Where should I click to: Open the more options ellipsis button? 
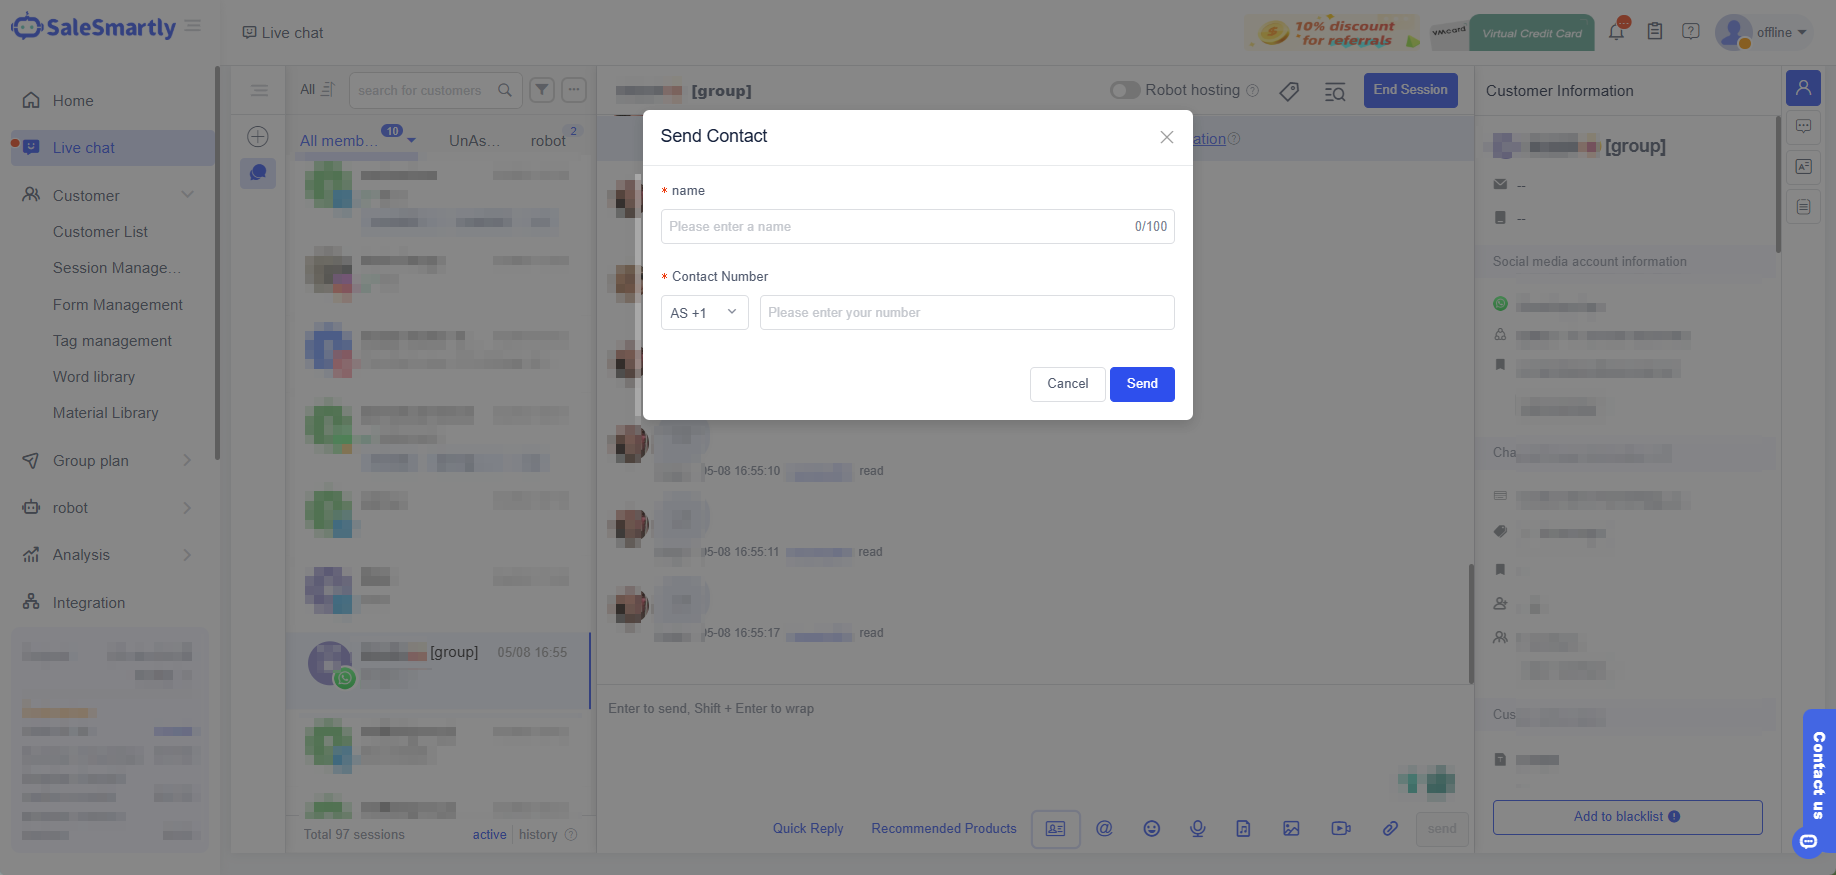point(574,90)
